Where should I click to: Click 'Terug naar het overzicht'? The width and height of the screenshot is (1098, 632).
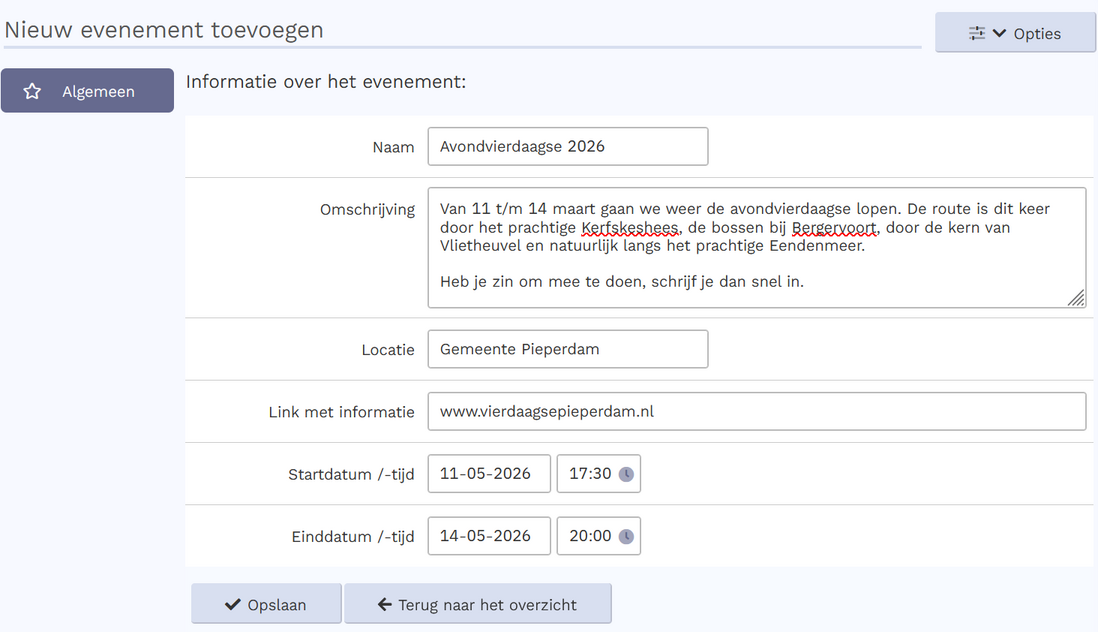pos(477,603)
